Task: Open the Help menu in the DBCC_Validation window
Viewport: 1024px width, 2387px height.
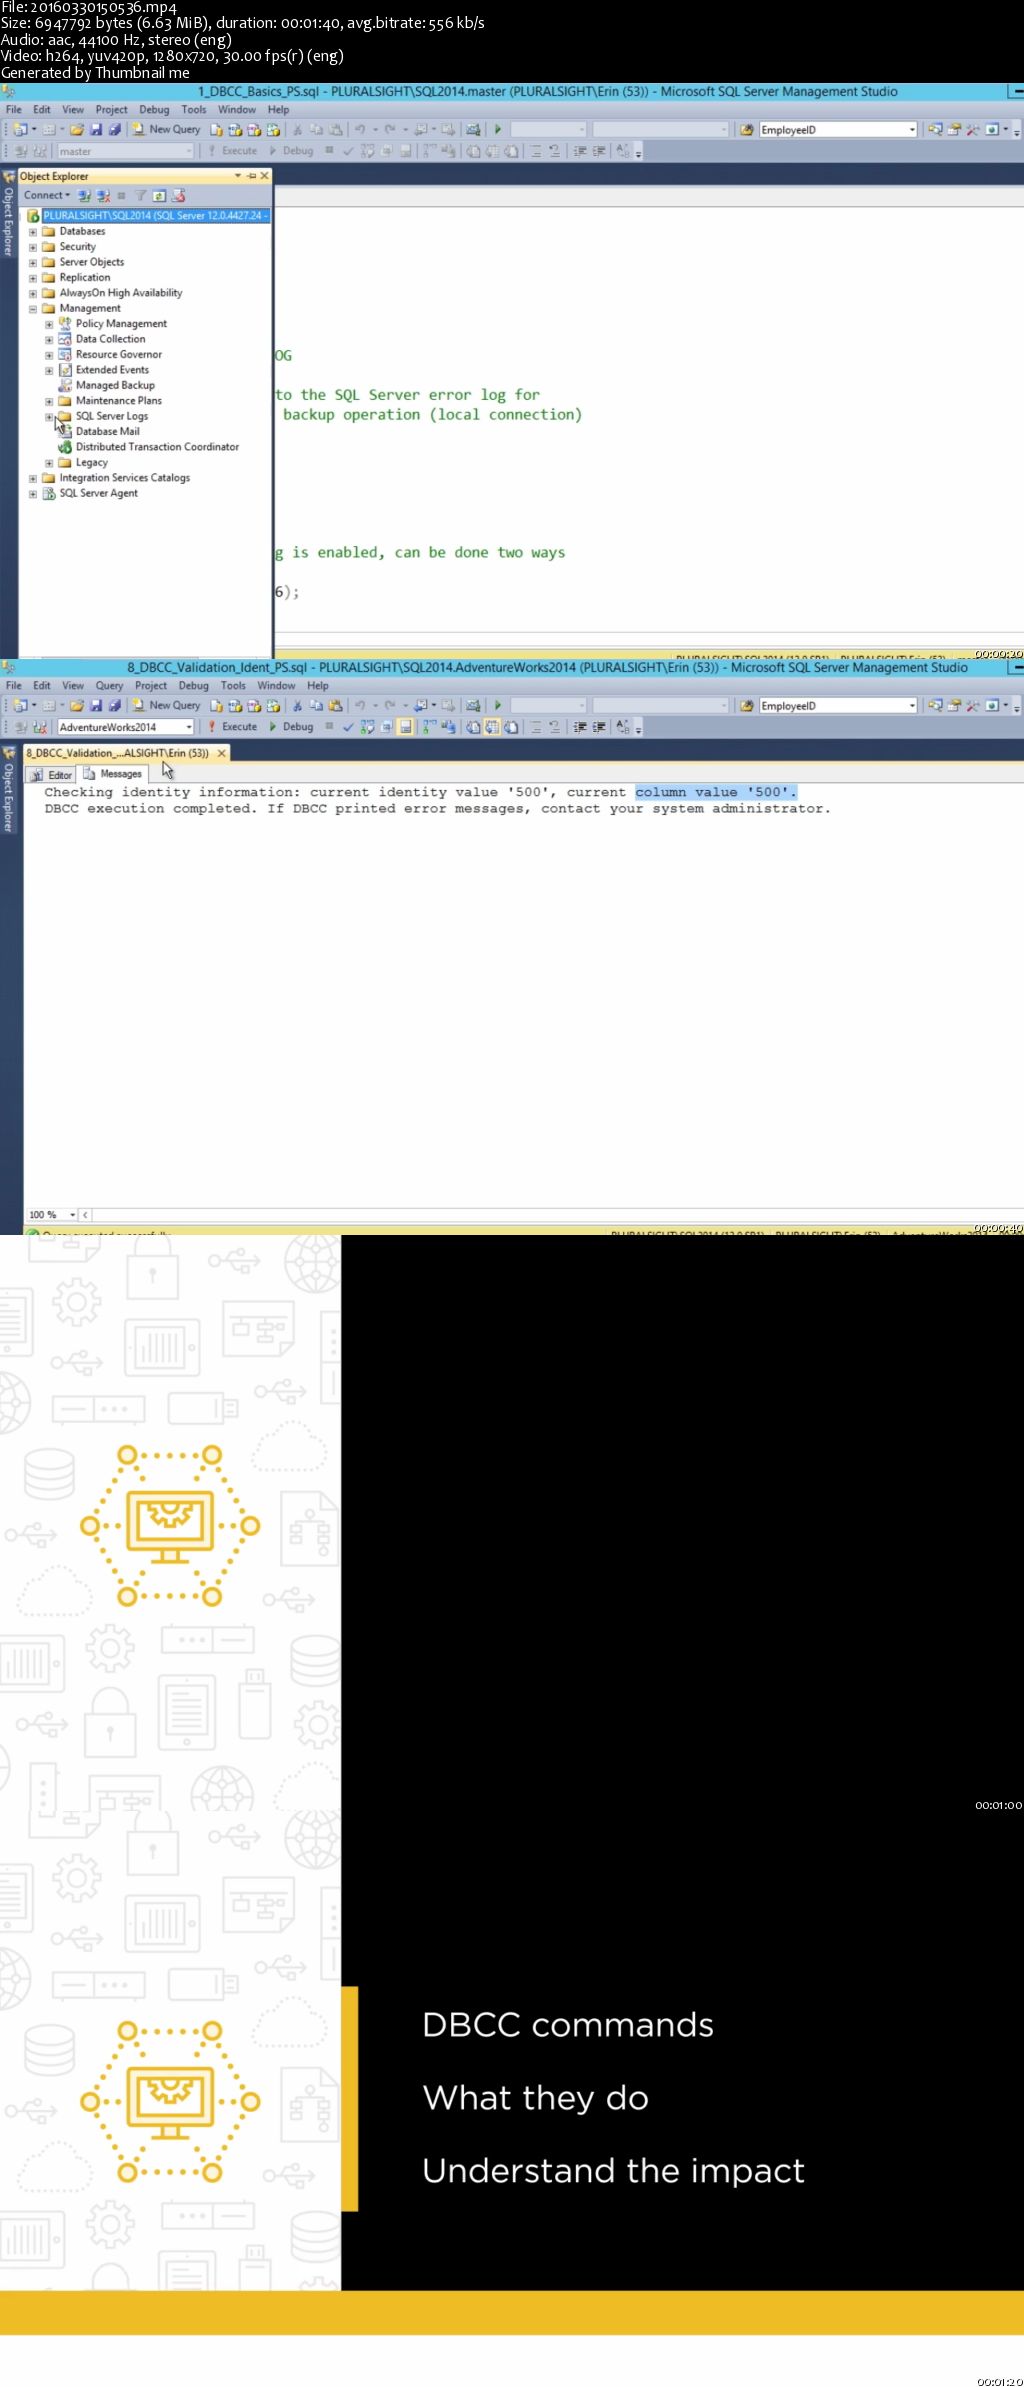Action: tap(318, 686)
